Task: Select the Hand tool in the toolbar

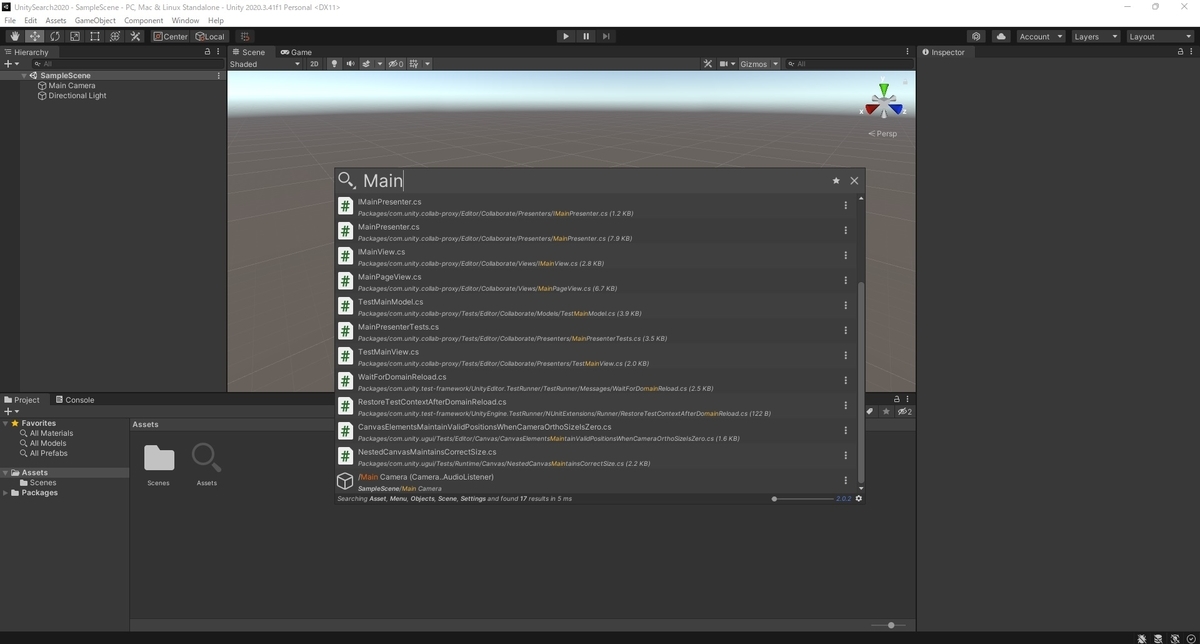Action: 14,36
